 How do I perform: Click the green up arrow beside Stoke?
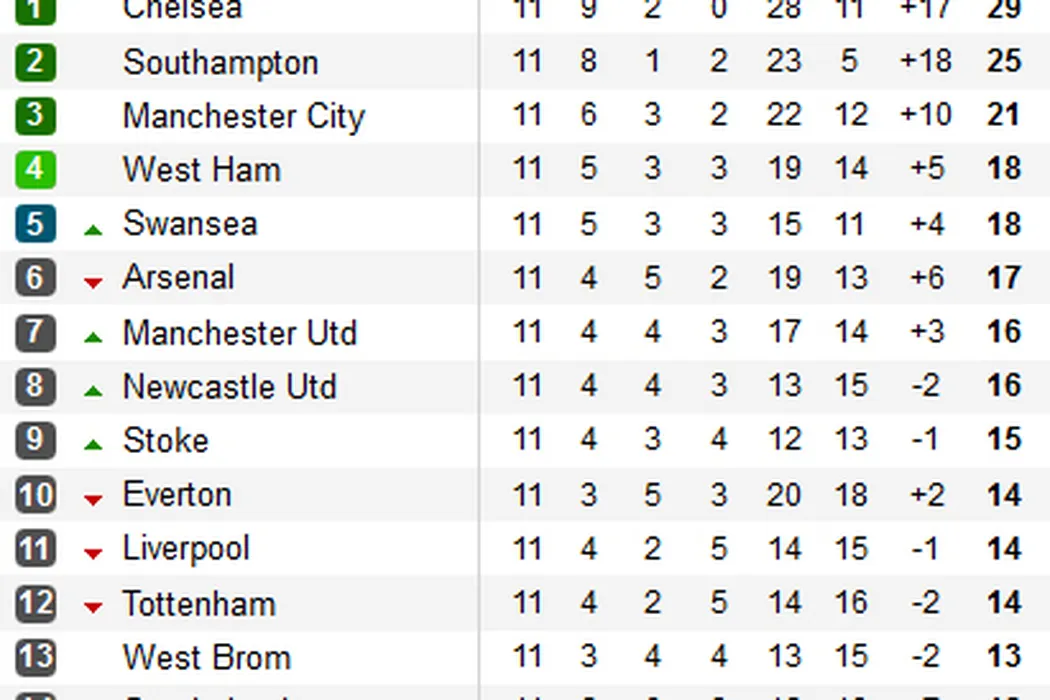(x=93, y=446)
